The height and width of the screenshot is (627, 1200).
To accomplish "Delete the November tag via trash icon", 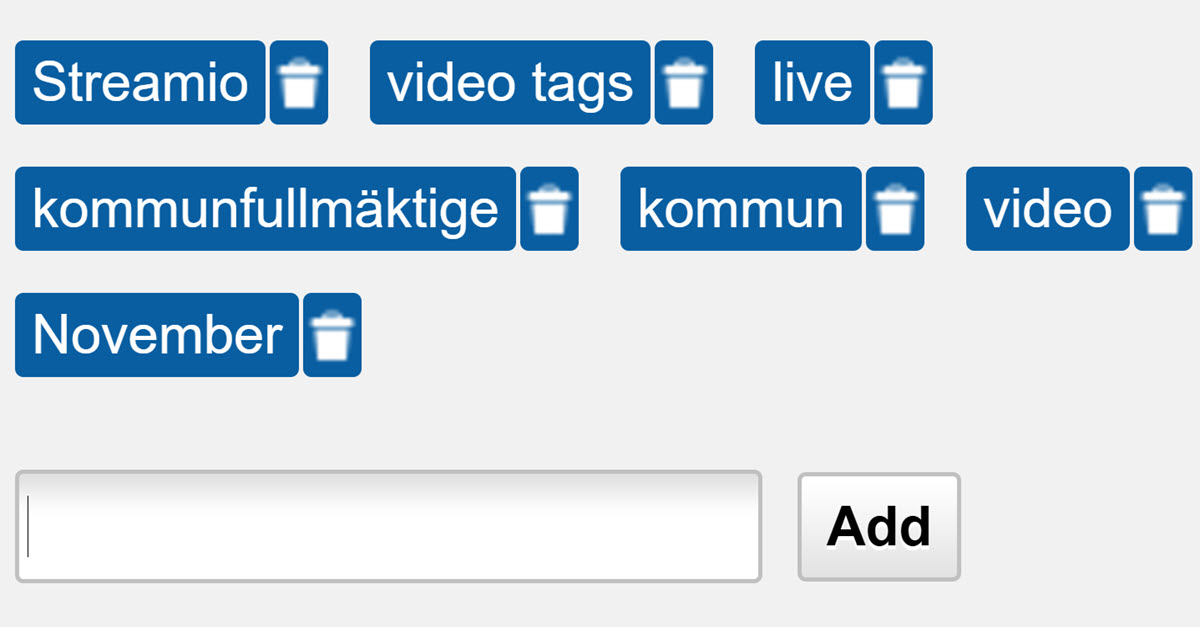I will click(332, 335).
